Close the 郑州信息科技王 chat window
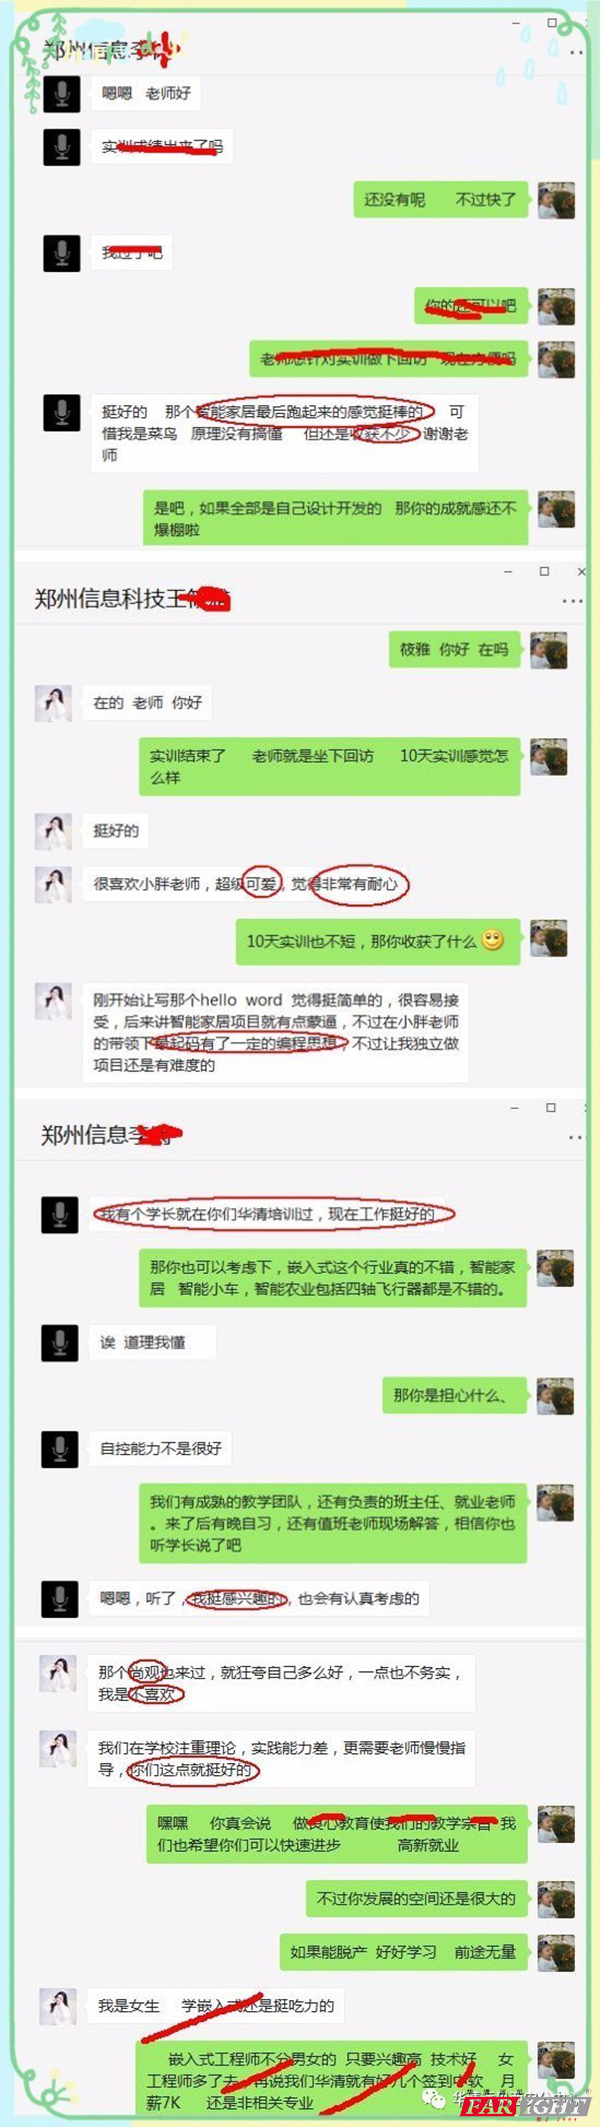The height and width of the screenshot is (2127, 600). 582,571
